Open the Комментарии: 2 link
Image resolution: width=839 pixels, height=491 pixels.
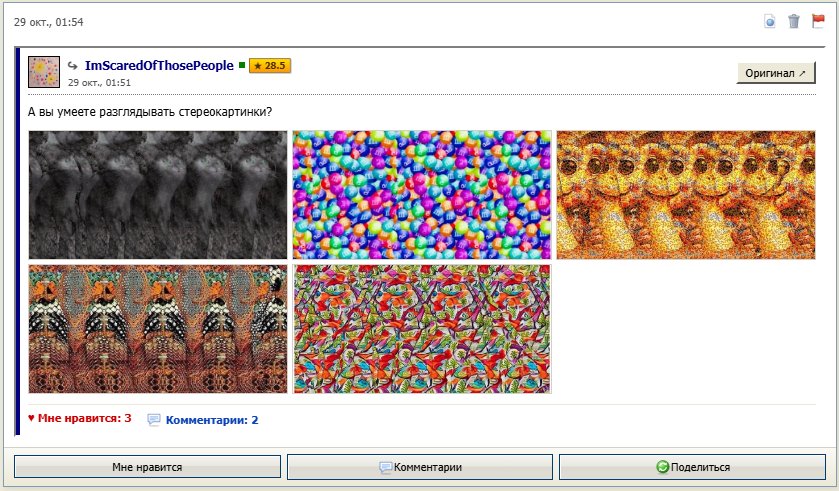click(x=212, y=420)
